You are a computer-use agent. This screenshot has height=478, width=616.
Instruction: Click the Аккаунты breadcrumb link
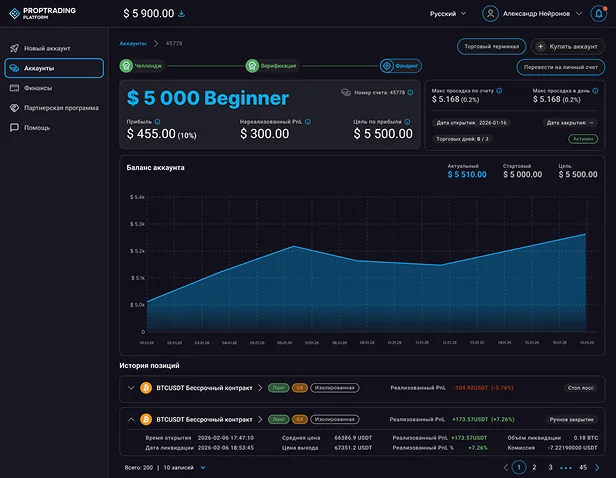click(133, 44)
